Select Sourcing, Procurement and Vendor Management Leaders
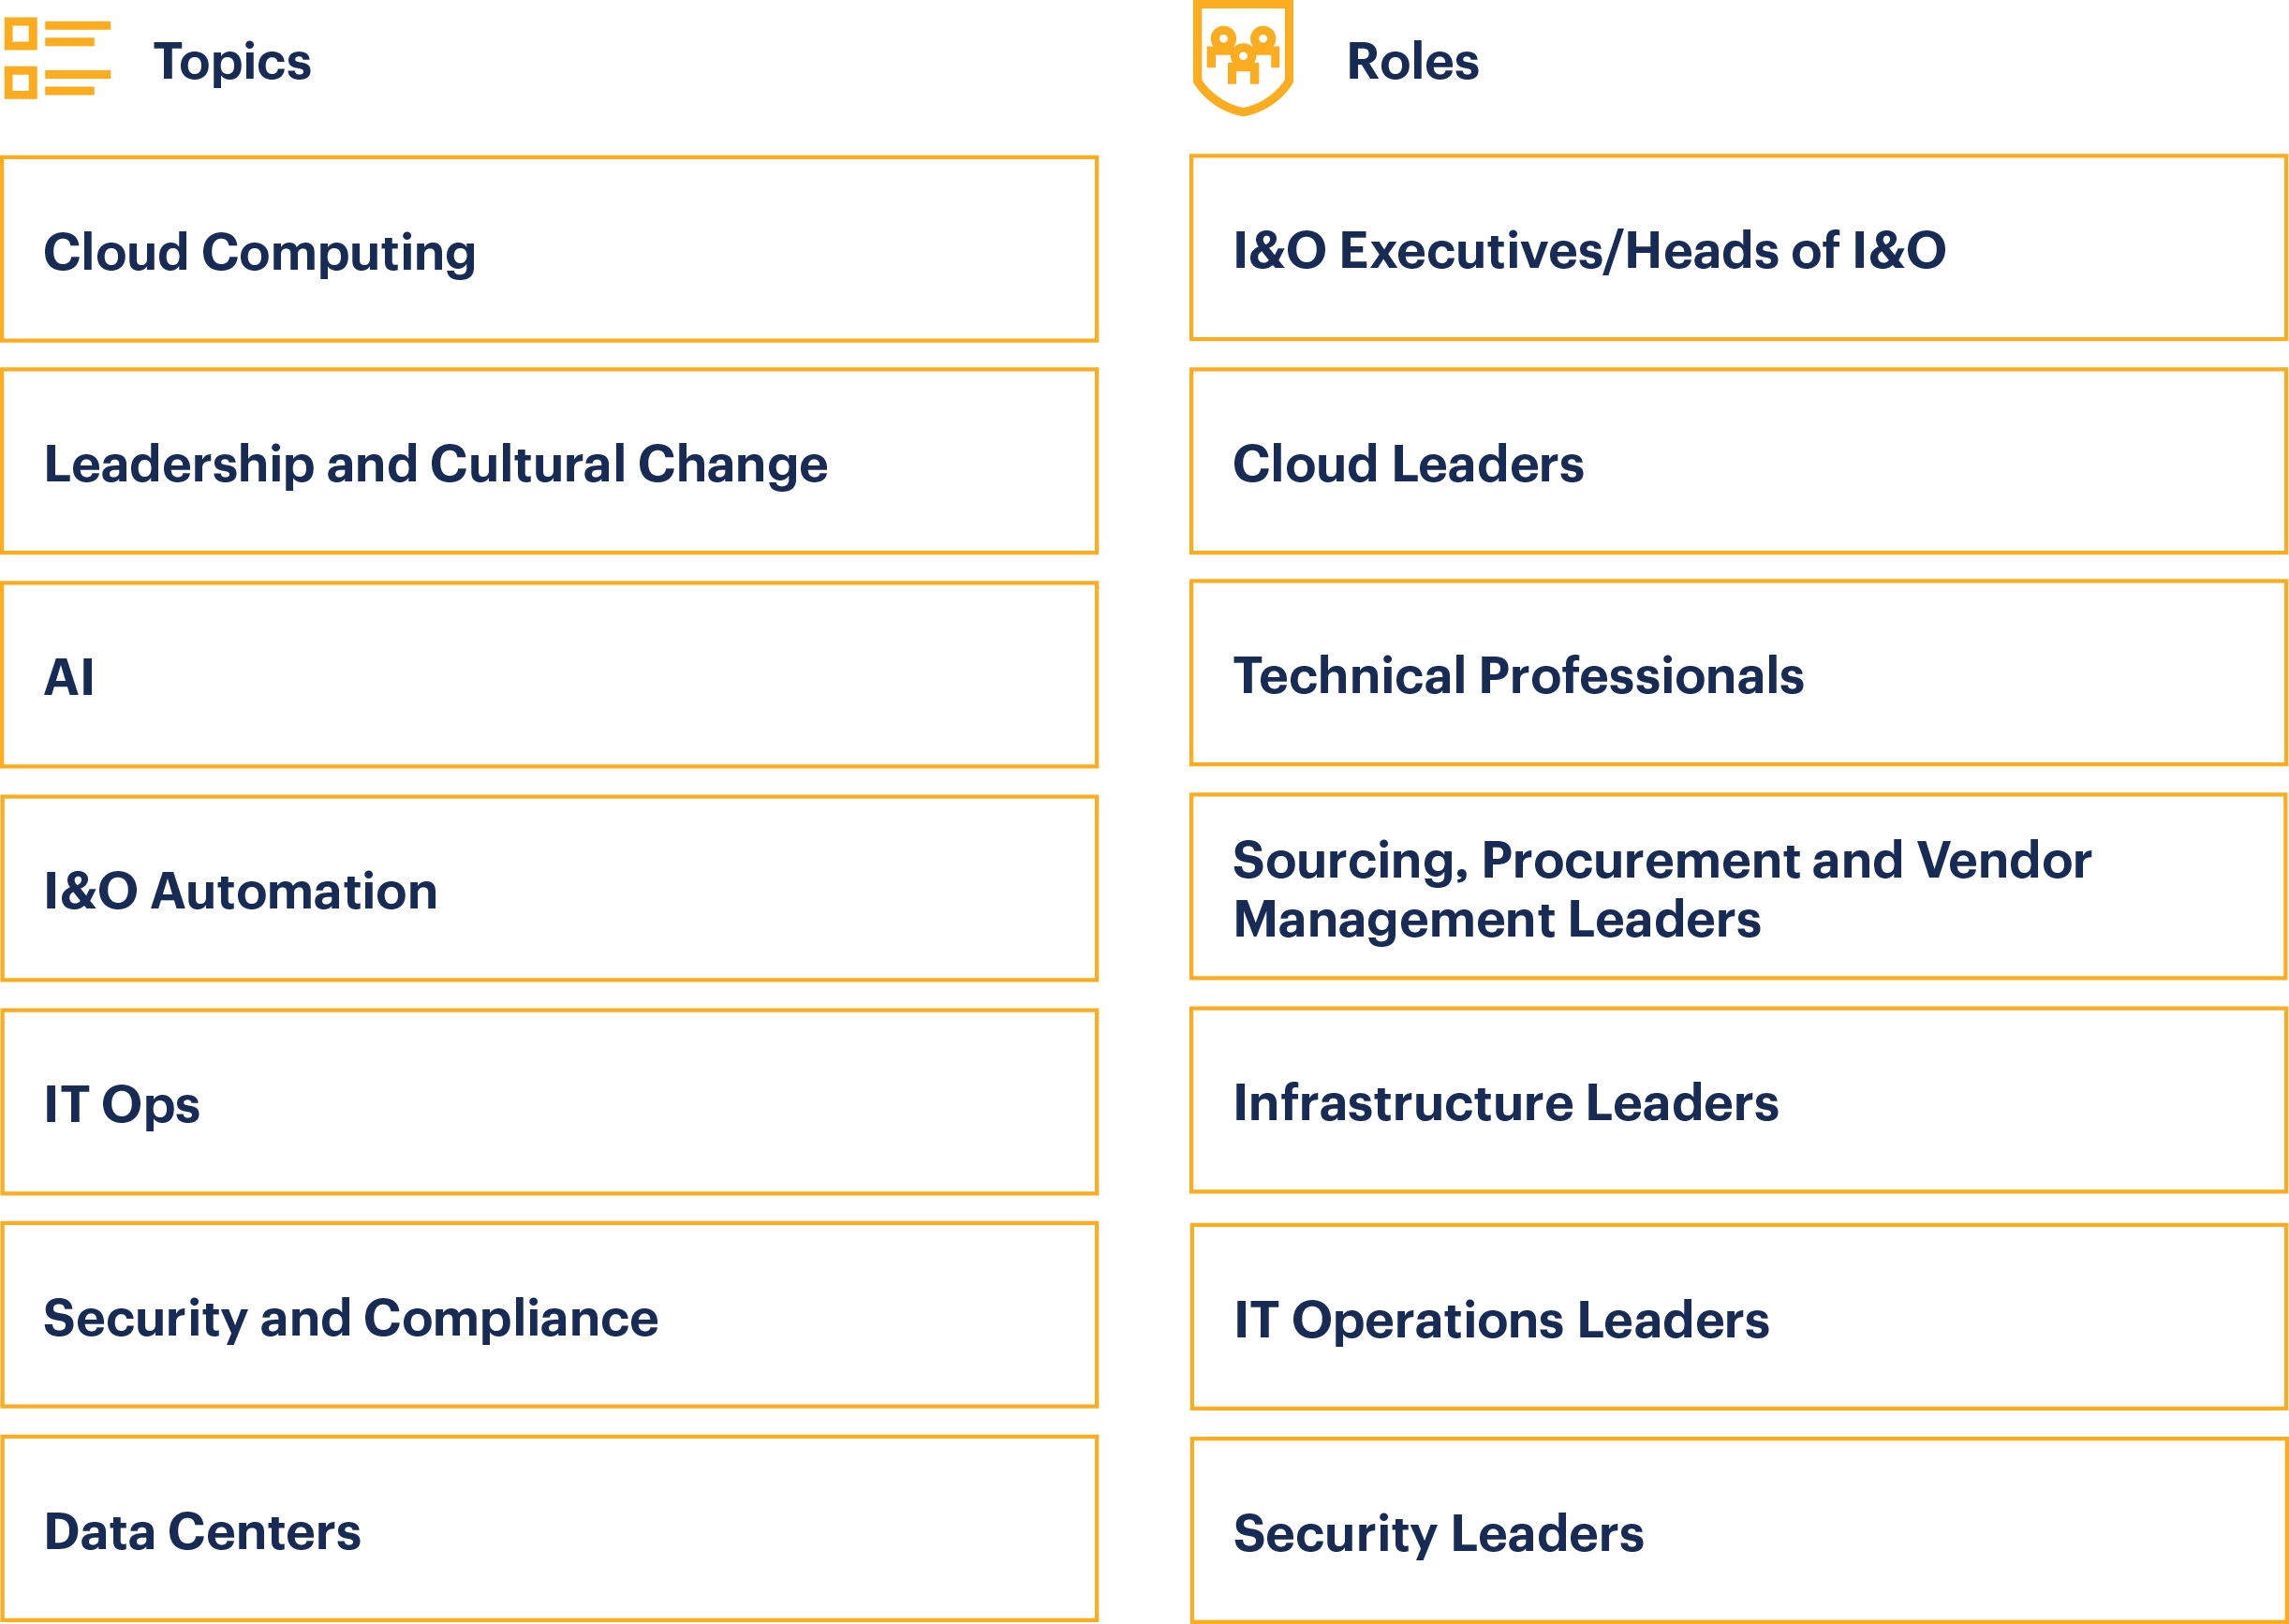This screenshot has height=1624, width=2289. coord(1738,887)
